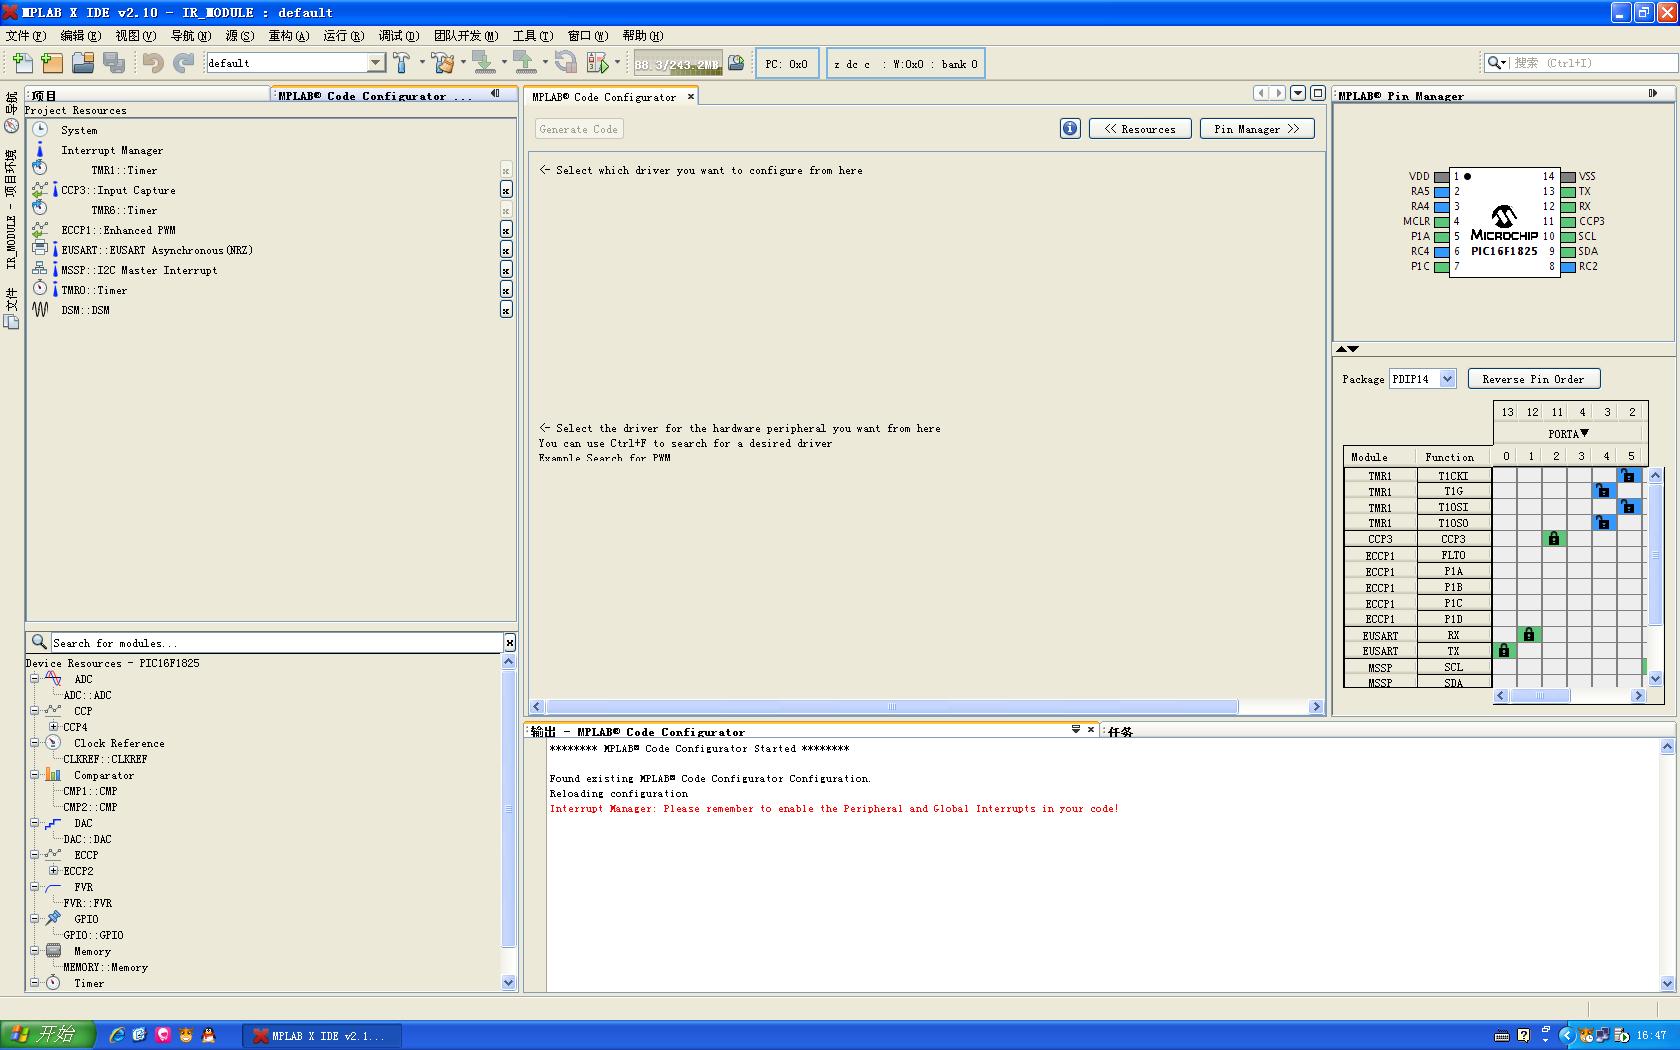Select the MPLAB Code Configurator editor tab
This screenshot has height=1050, width=1680.
click(x=604, y=97)
